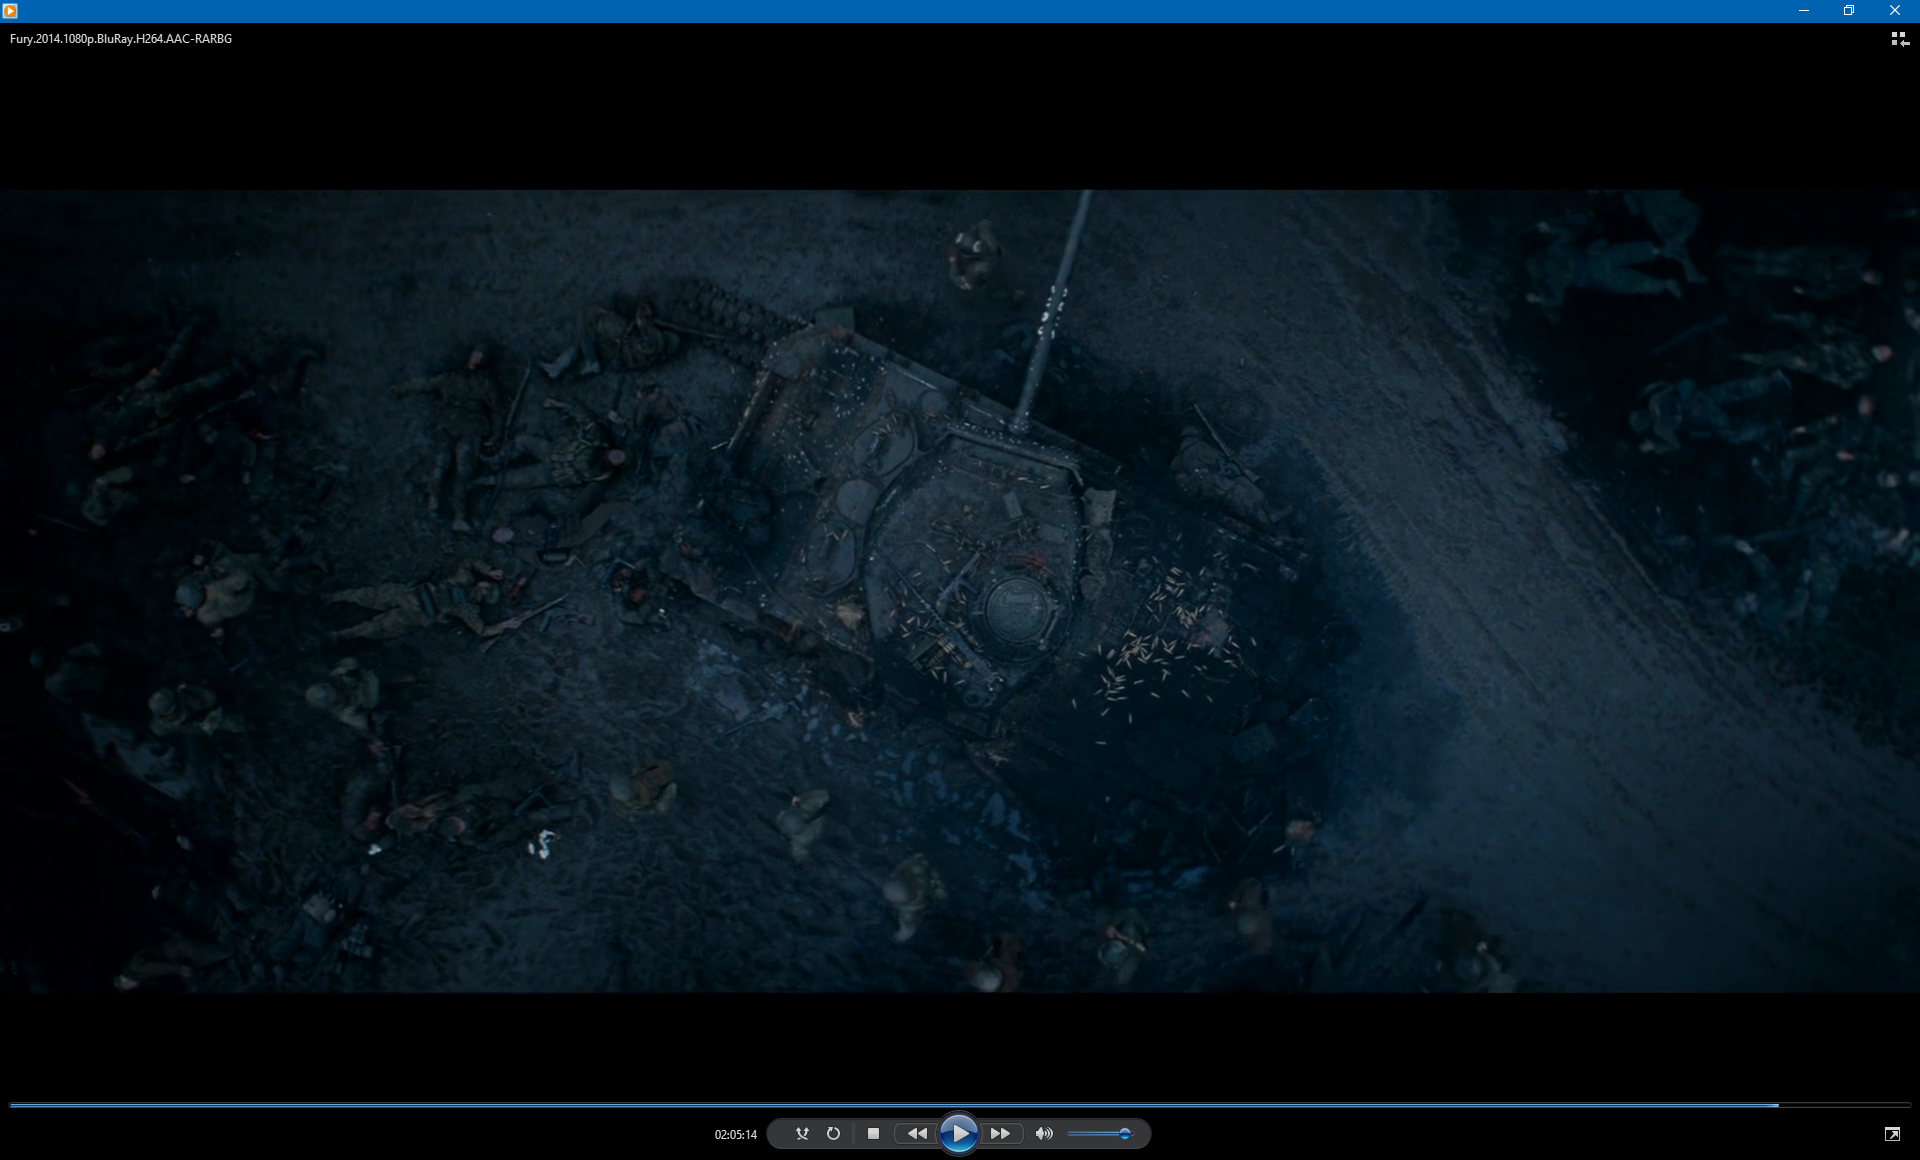Turn shuffle on
The height and width of the screenshot is (1160, 1920).
802,1133
